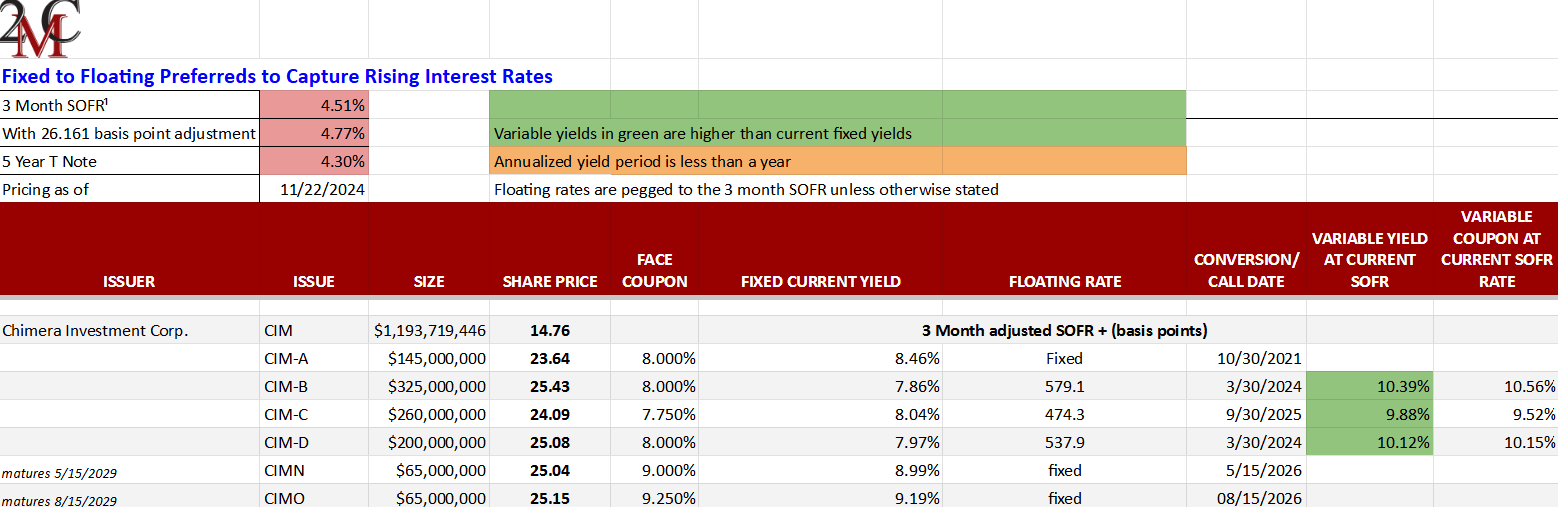Click CIM-A call date 10/30/2021
Screen dimensions: 1558x507
tap(1246, 358)
